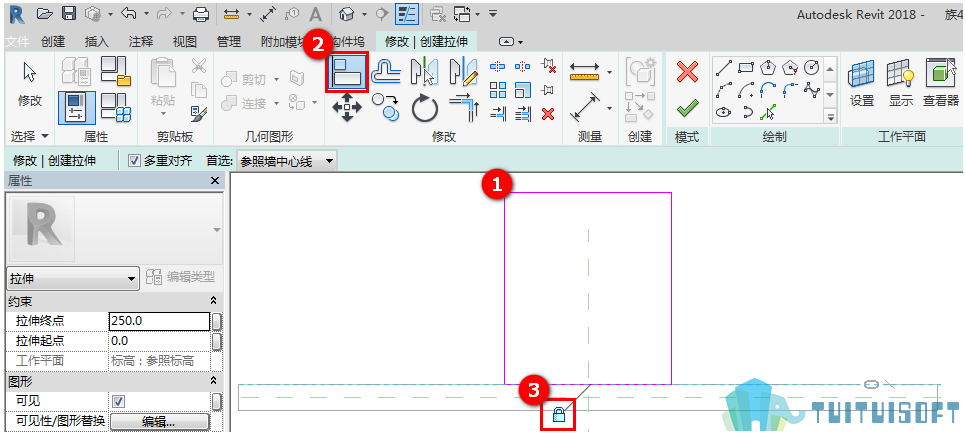Image resolution: width=966 pixels, height=434 pixels.
Task: Click the 修改 select arrow button
Action: pos(30,85)
